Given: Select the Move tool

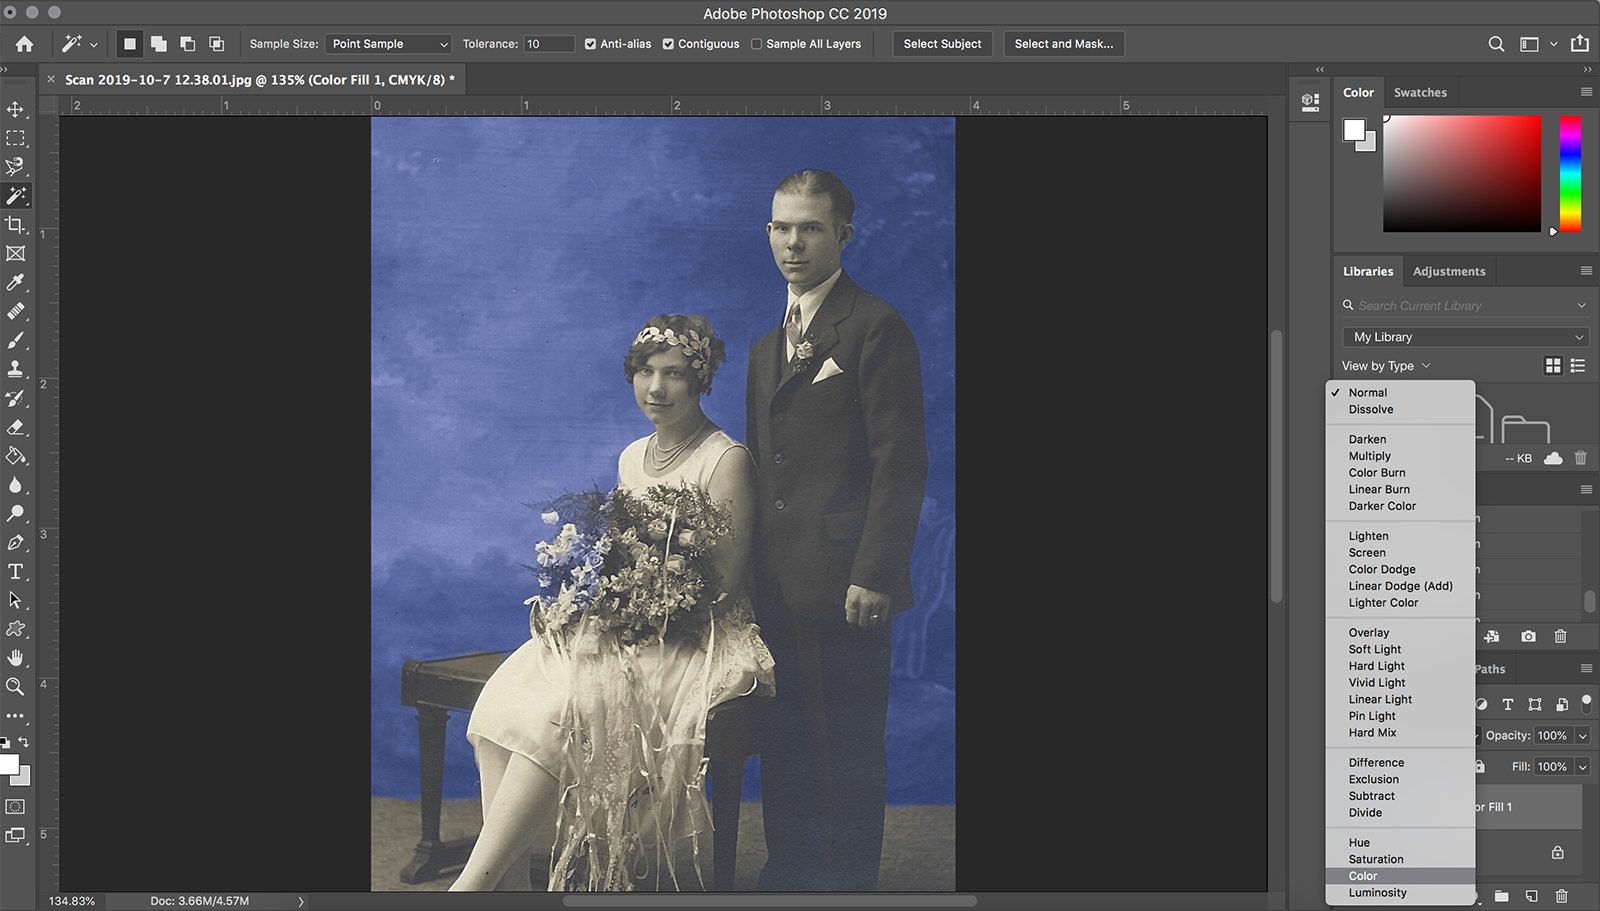Looking at the screenshot, I should tap(15, 109).
